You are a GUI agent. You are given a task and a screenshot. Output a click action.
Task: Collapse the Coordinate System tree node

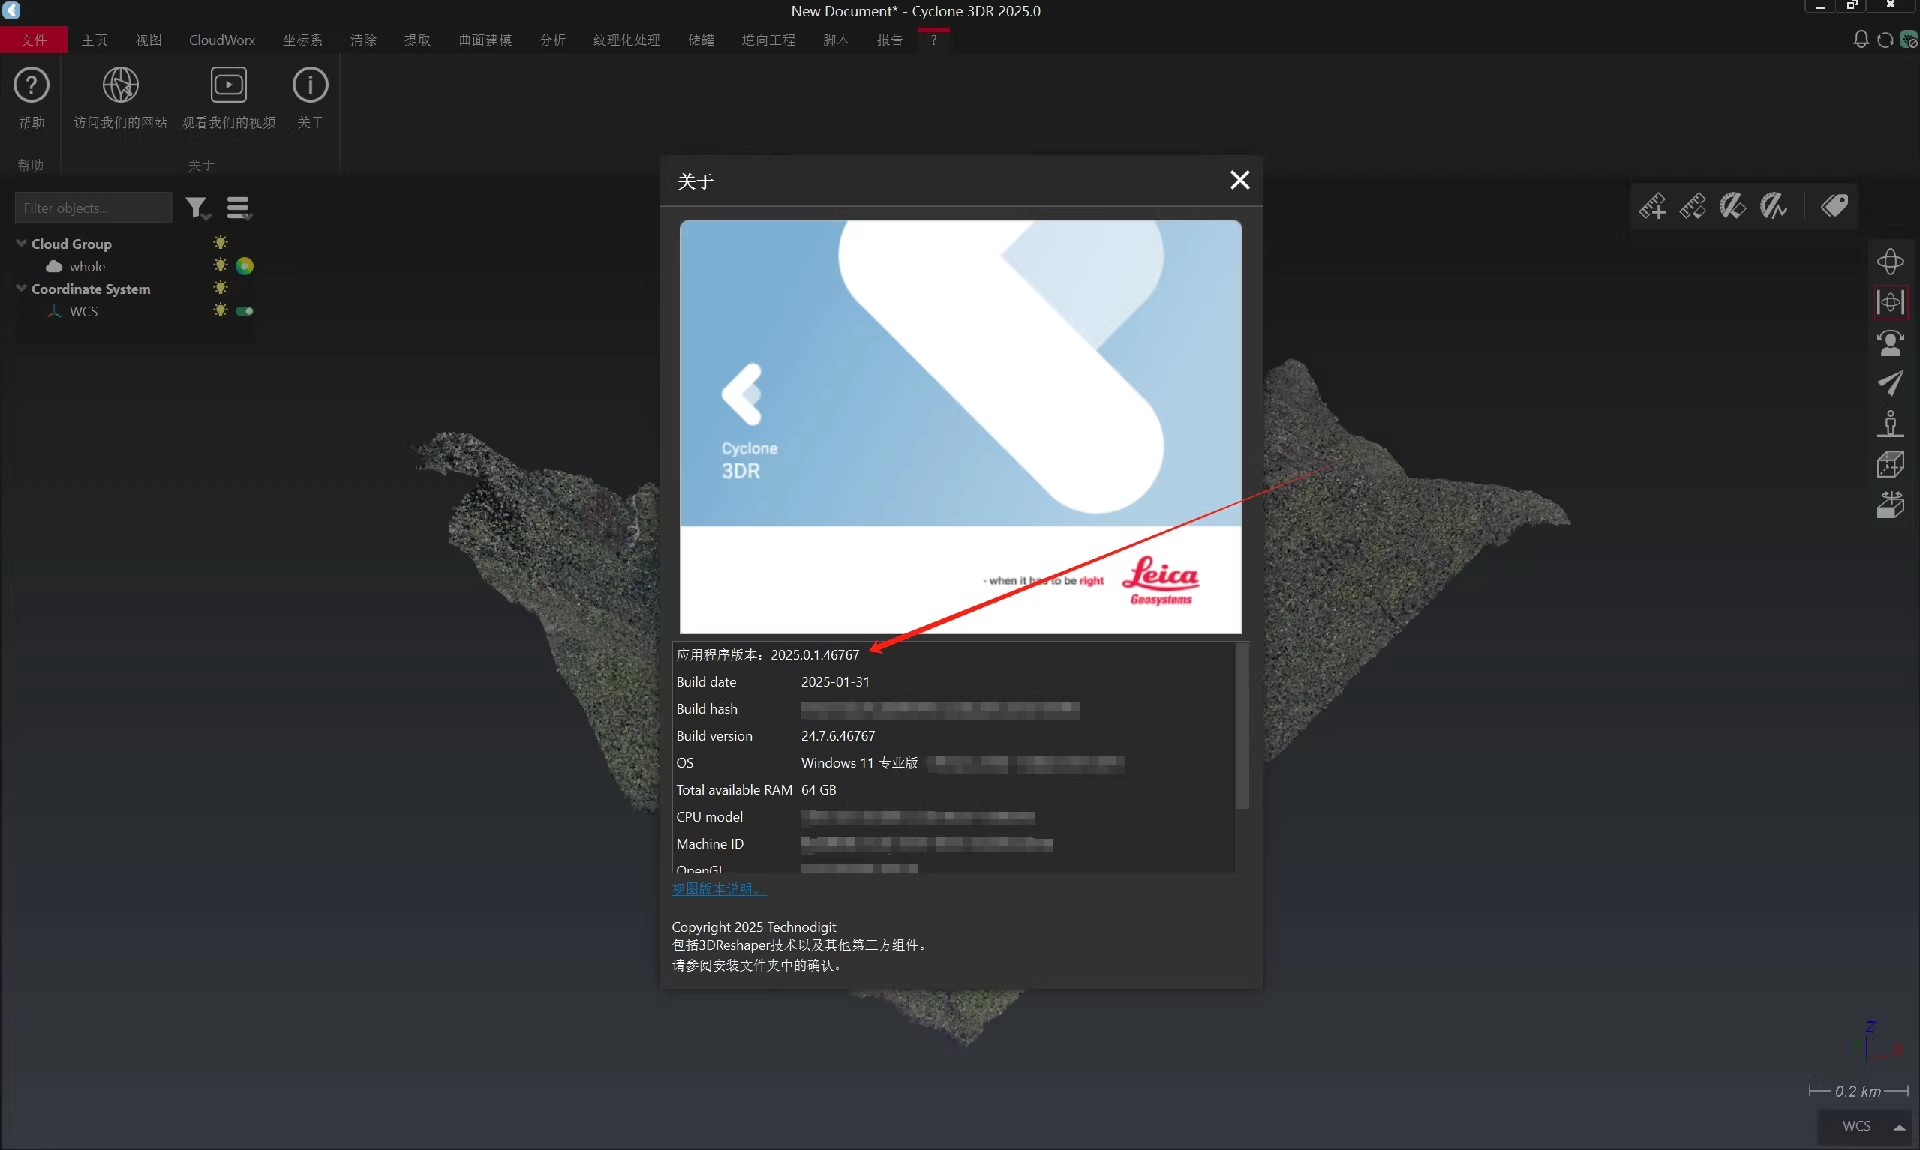21,288
